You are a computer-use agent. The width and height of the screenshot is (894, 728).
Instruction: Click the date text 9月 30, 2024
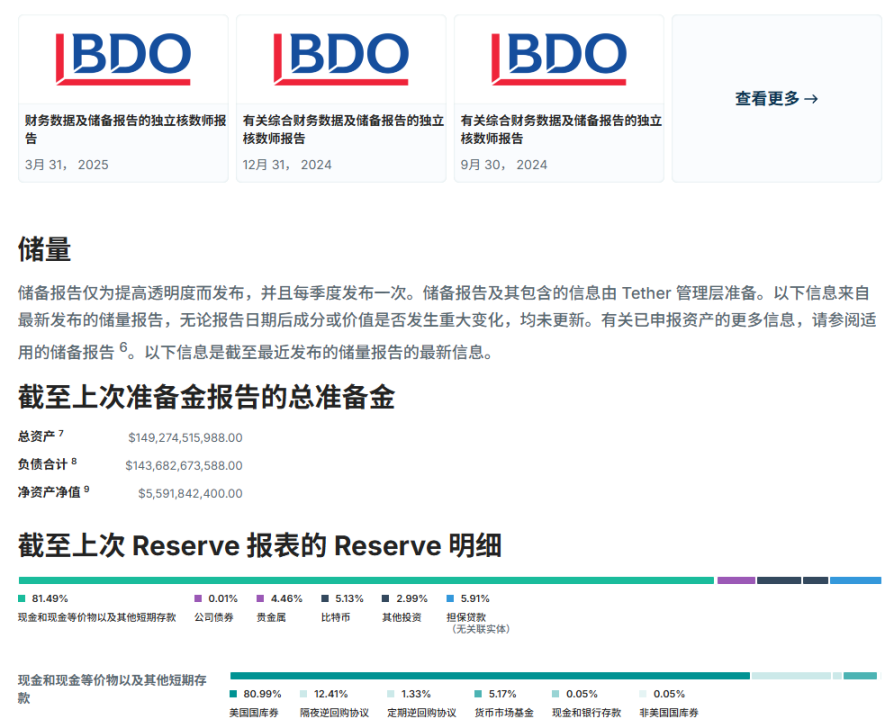(503, 165)
